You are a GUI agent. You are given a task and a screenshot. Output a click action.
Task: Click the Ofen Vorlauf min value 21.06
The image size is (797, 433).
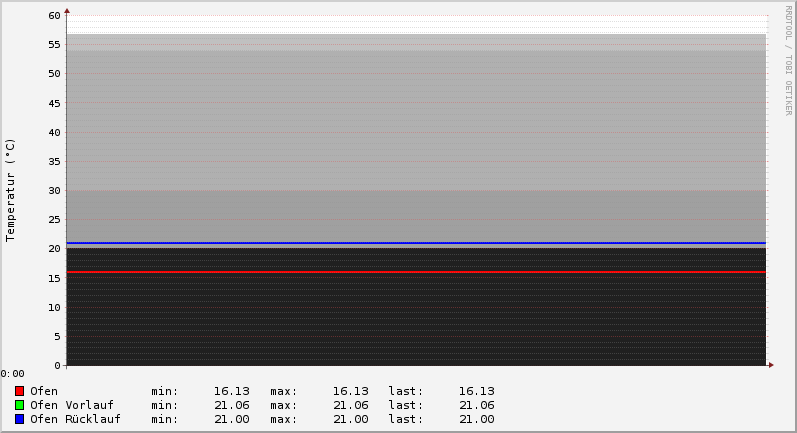(231, 405)
